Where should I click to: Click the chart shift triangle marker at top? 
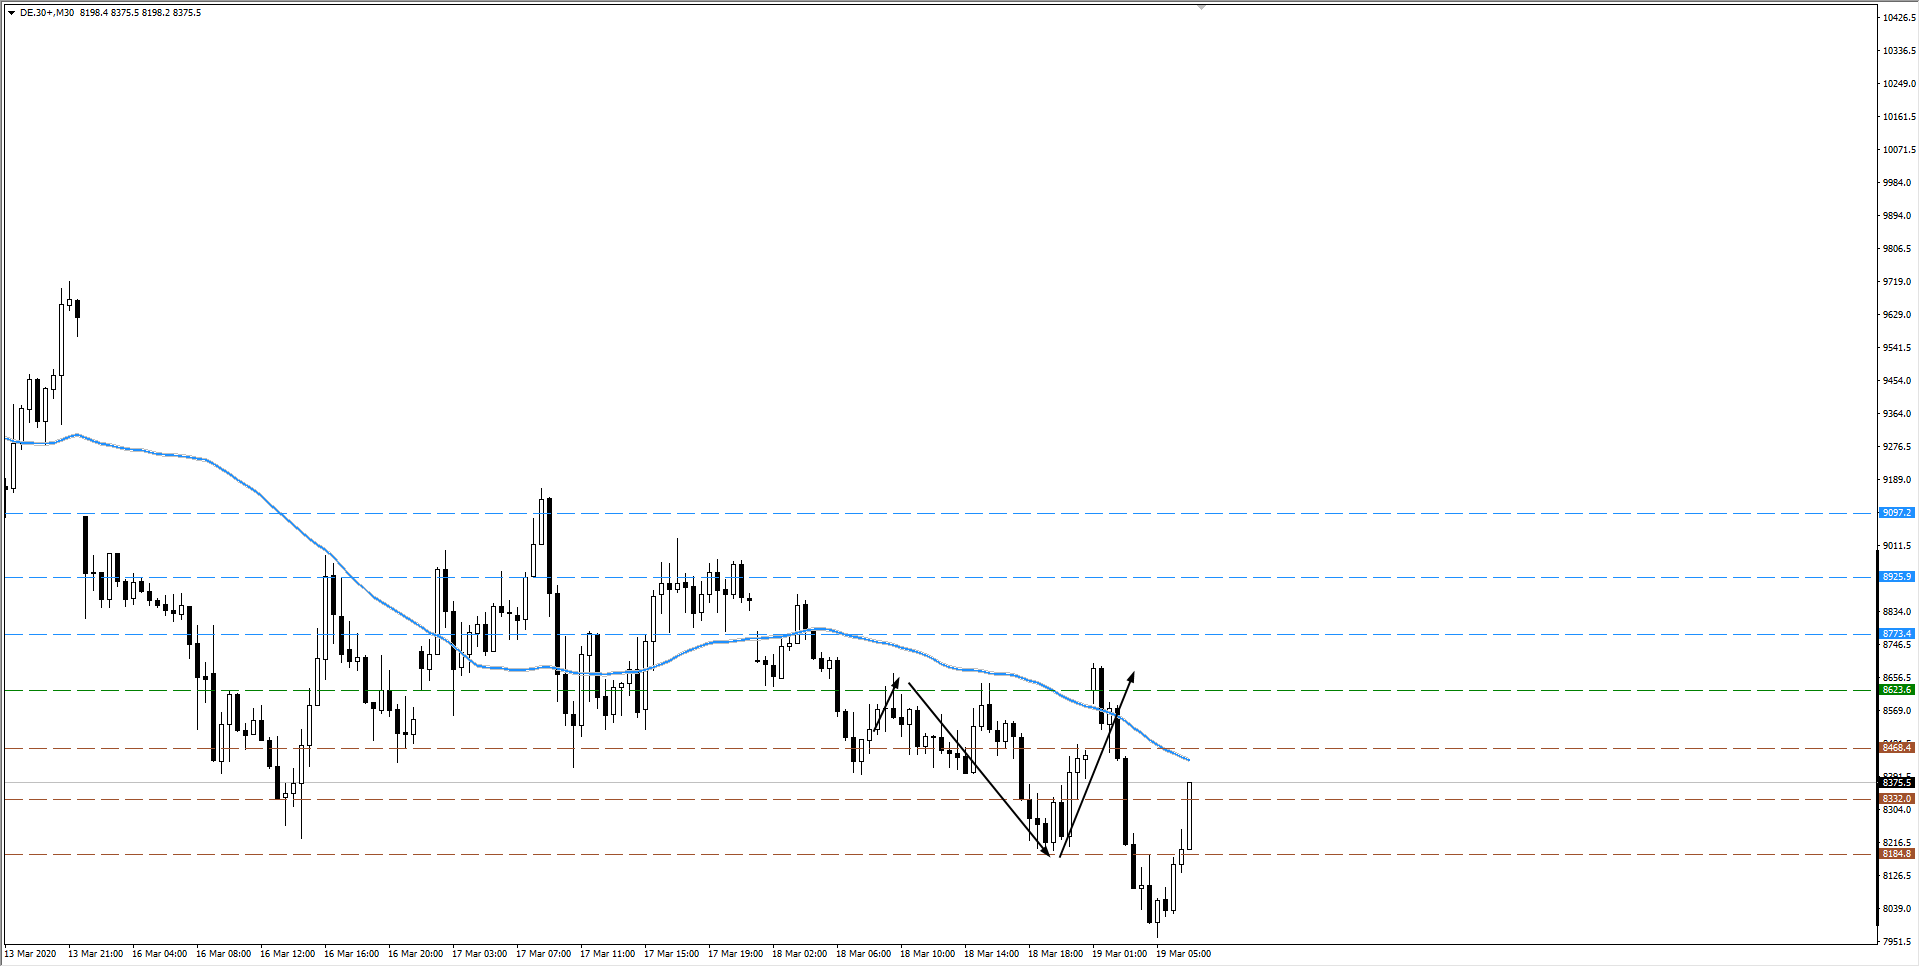click(1202, 7)
